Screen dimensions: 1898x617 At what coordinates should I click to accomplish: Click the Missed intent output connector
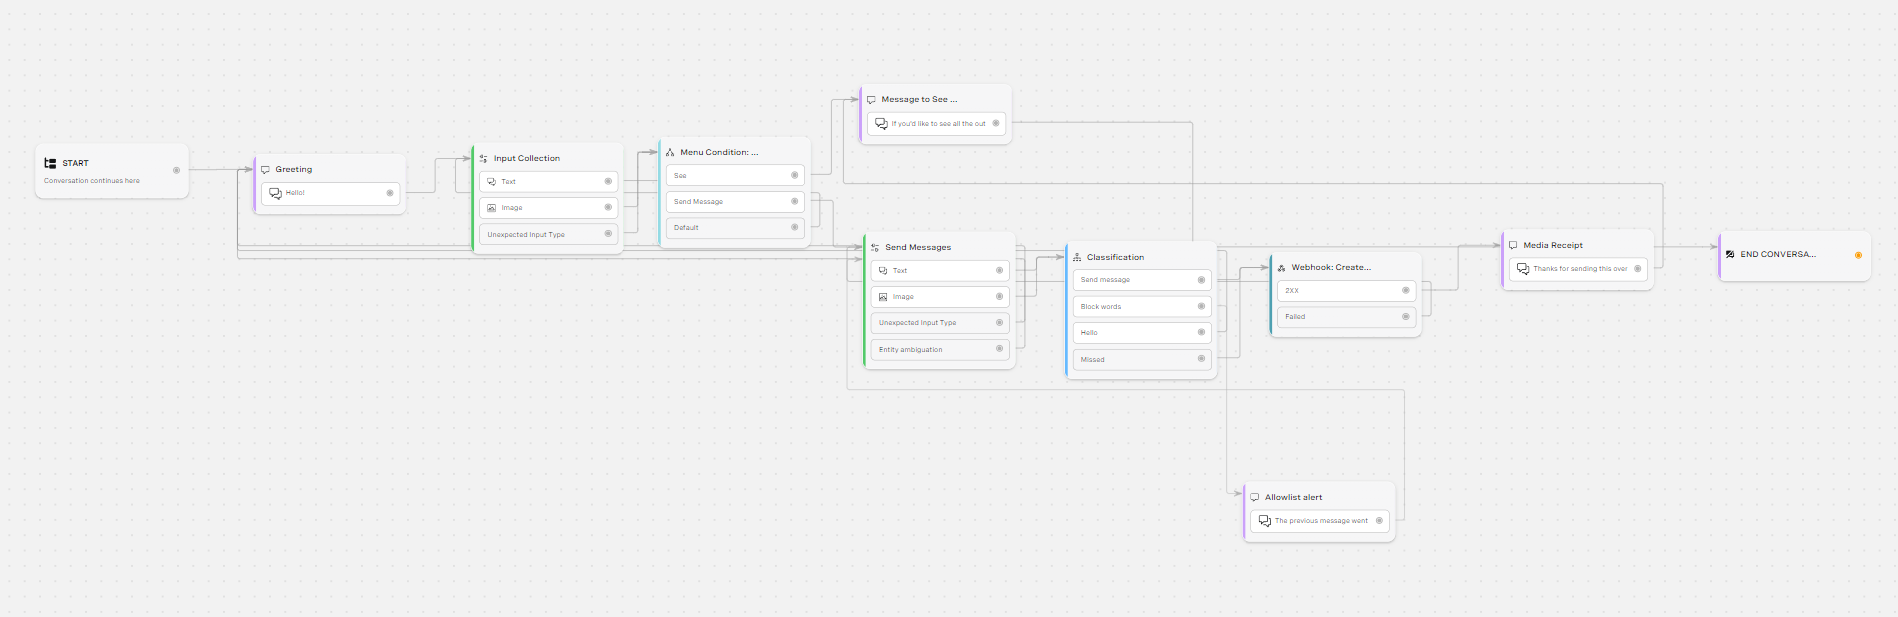point(1201,358)
